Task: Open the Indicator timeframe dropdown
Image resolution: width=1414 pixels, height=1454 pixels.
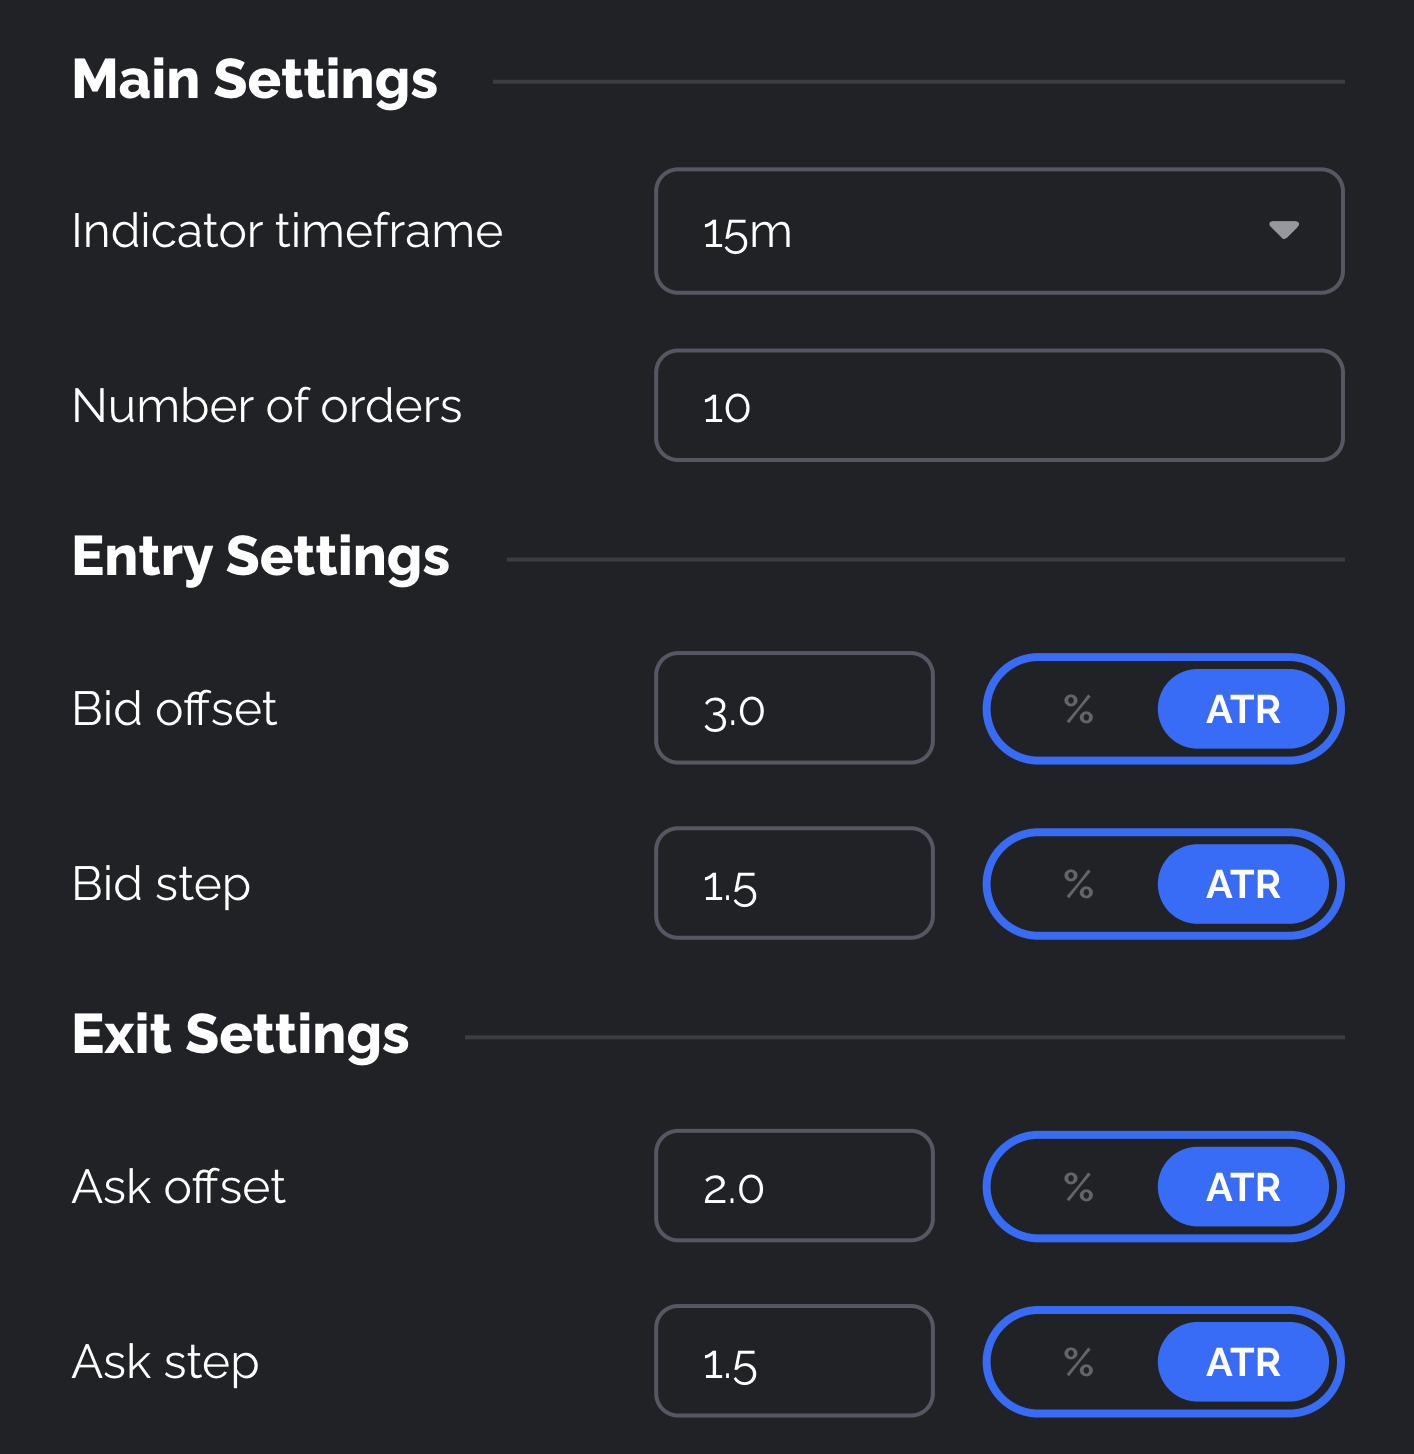Action: (x=998, y=231)
